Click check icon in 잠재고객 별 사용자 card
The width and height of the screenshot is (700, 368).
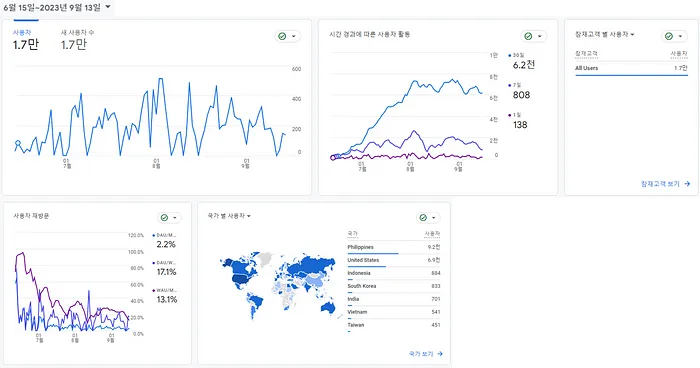(669, 36)
